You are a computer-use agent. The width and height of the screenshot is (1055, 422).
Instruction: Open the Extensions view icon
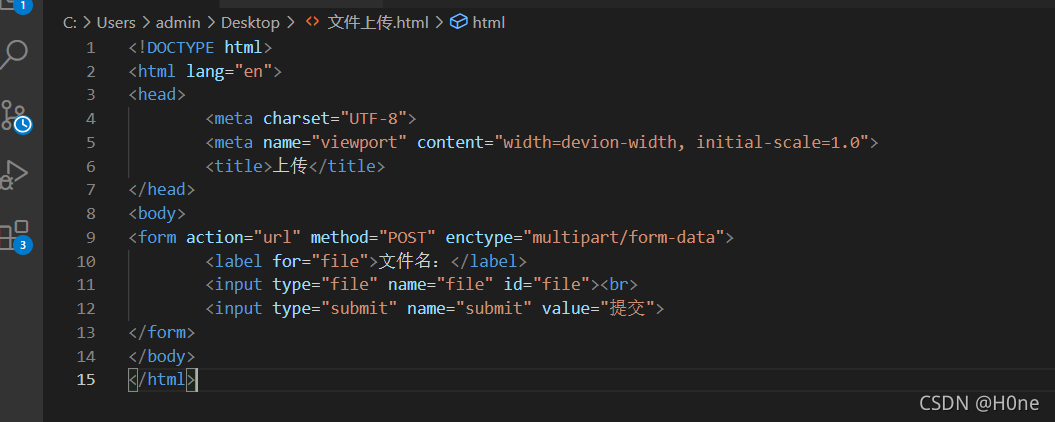(x=13, y=236)
